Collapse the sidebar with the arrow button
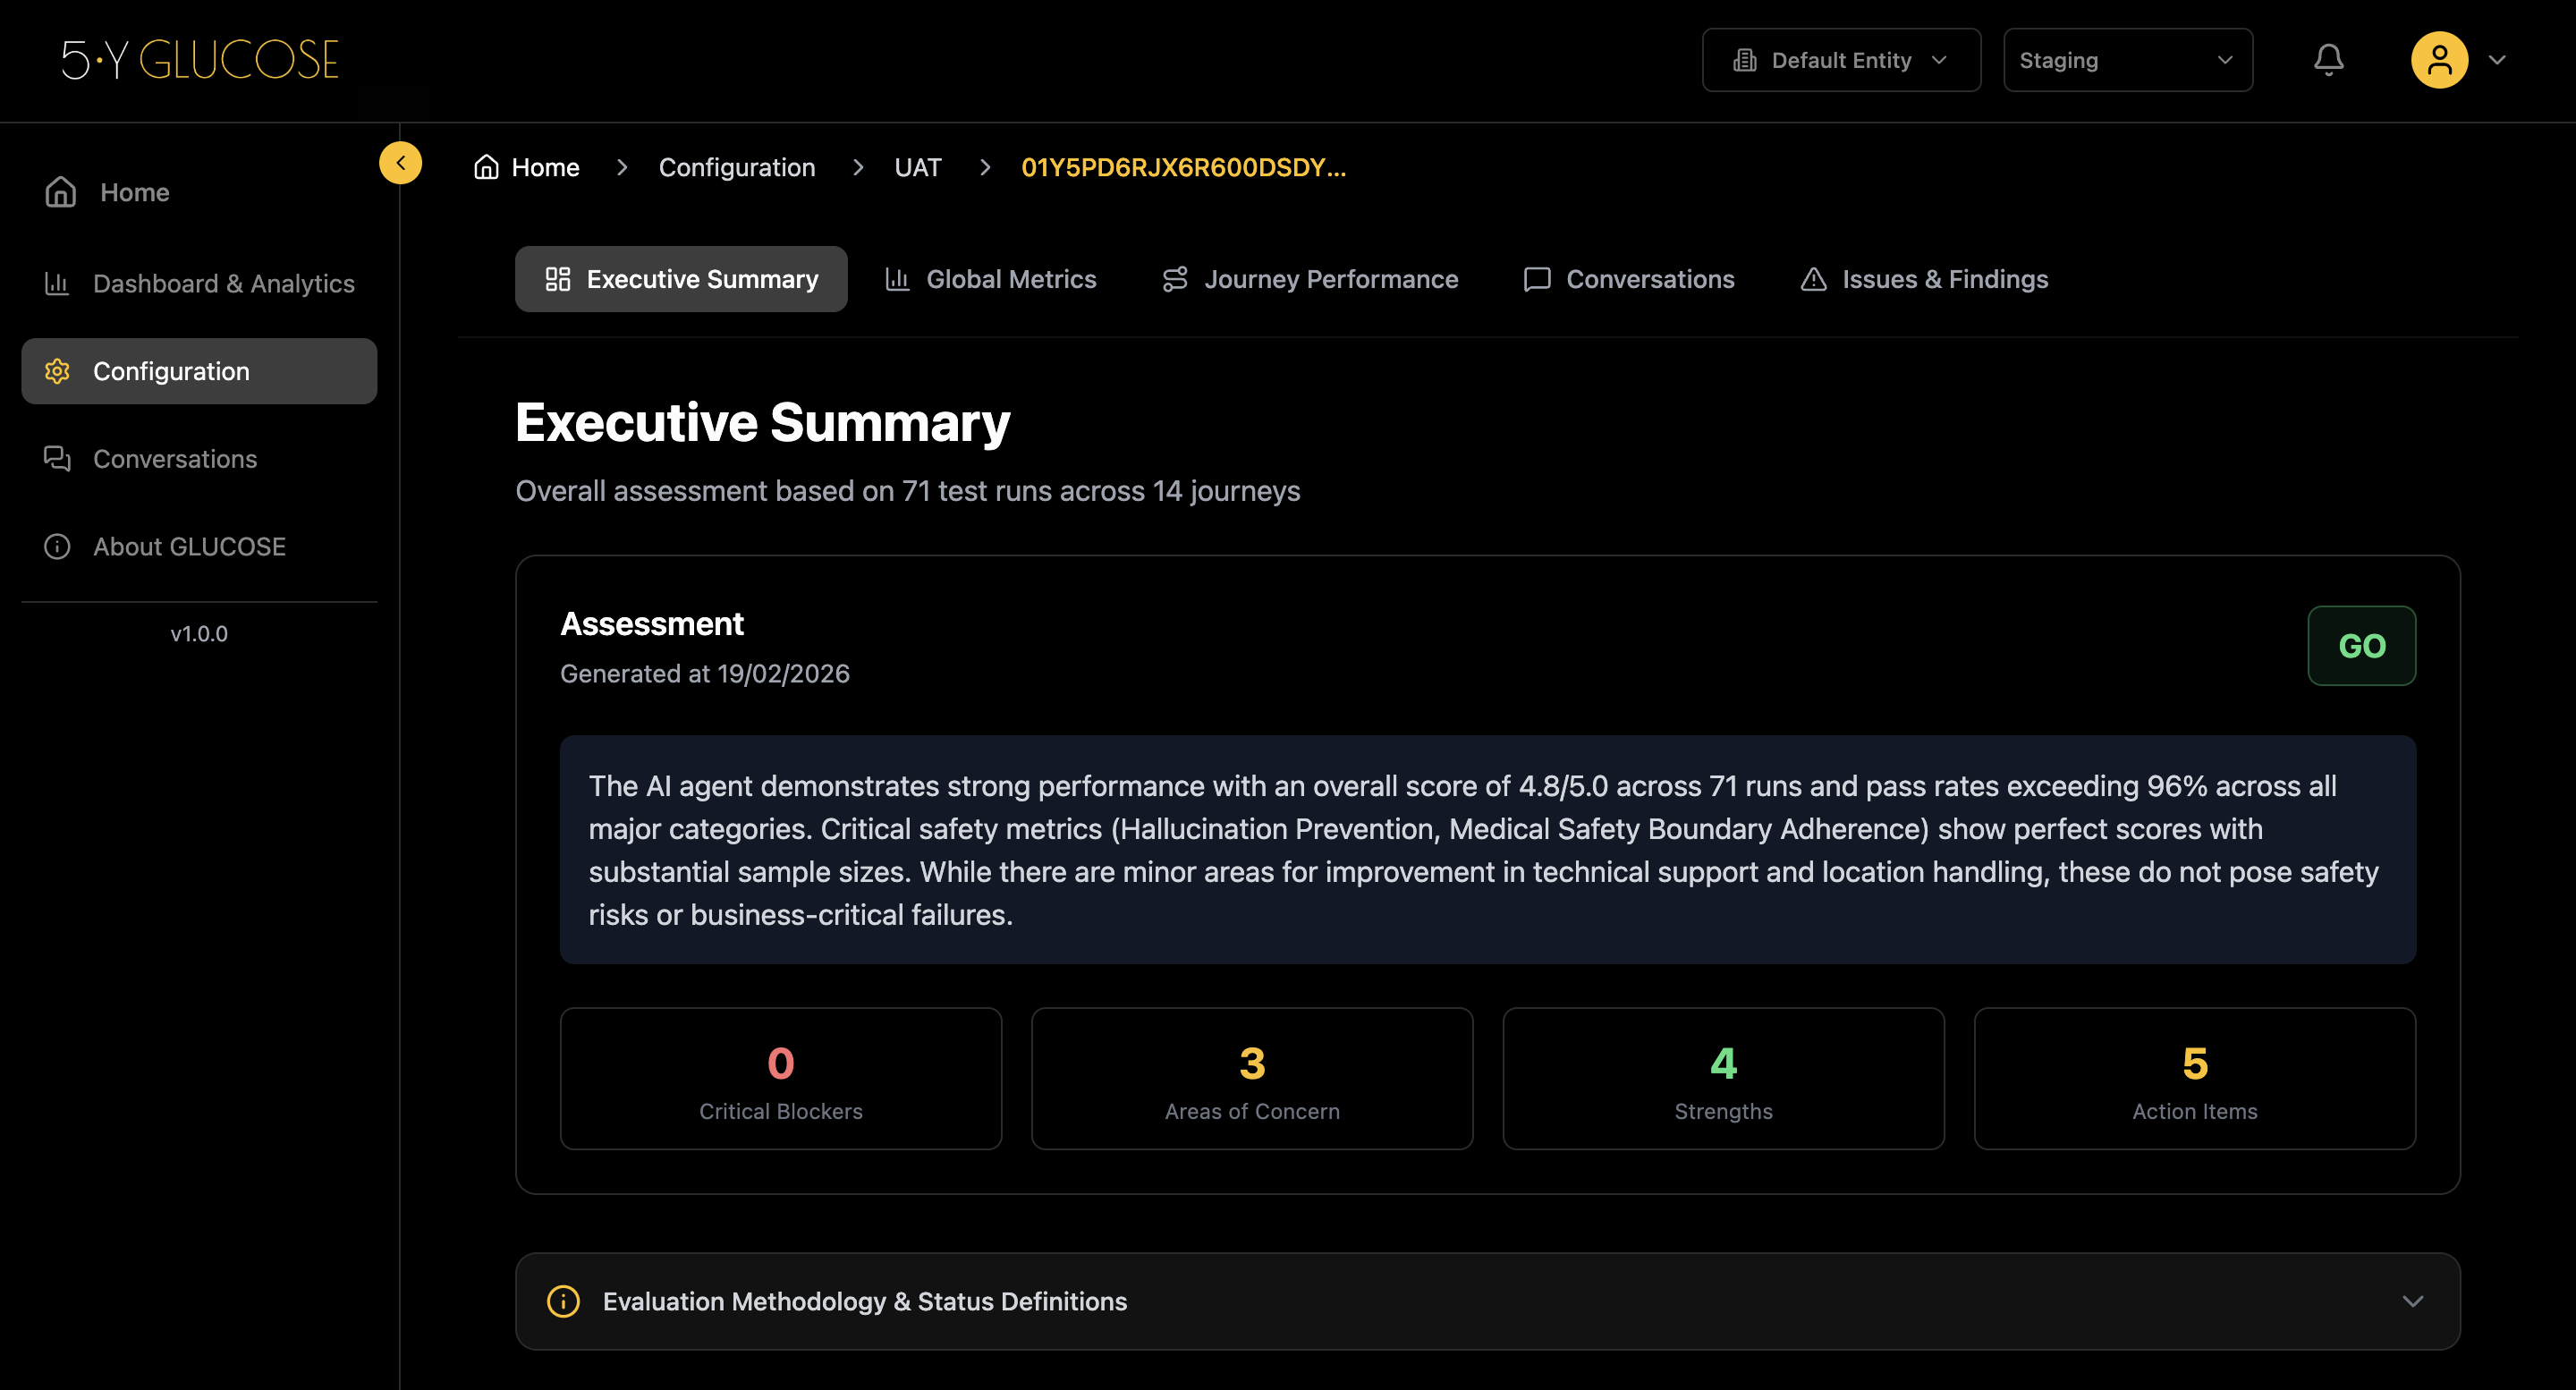 coord(401,163)
